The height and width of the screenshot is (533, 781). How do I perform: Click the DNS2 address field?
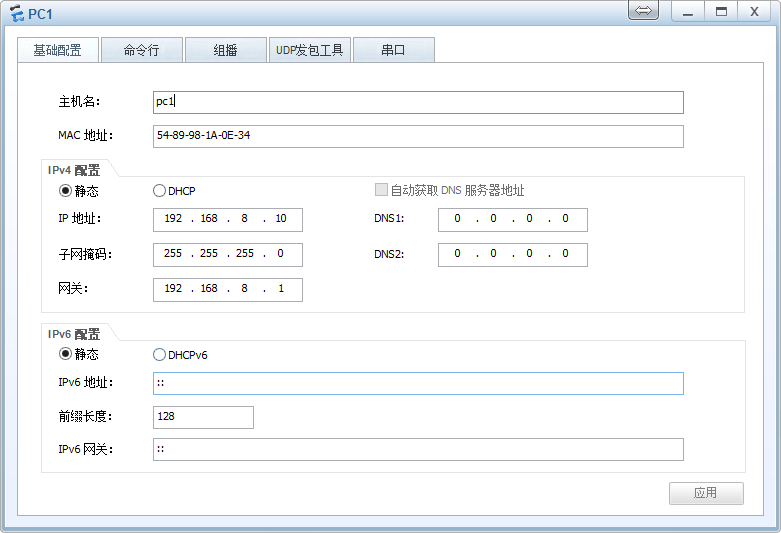pyautogui.click(x=513, y=255)
